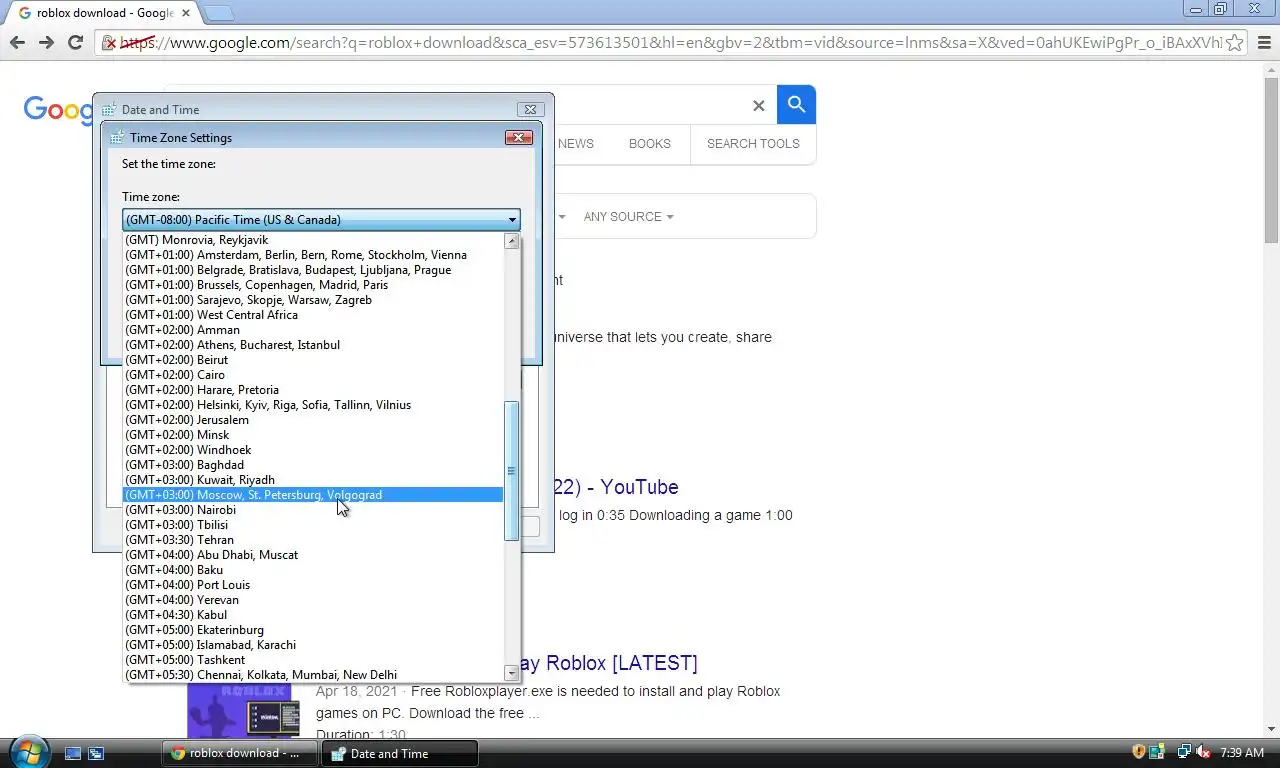Open the Windows Start orb

tap(28, 751)
